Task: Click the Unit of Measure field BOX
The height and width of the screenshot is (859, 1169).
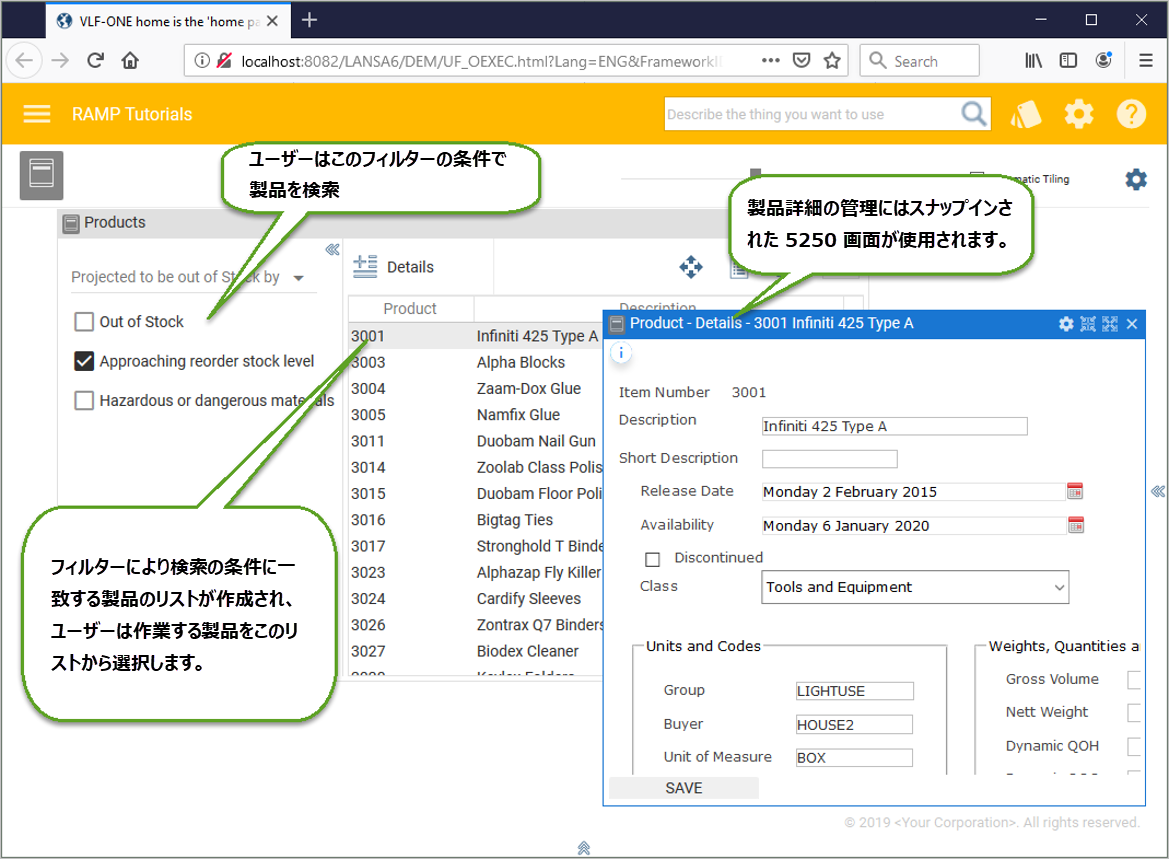Action: (x=854, y=758)
